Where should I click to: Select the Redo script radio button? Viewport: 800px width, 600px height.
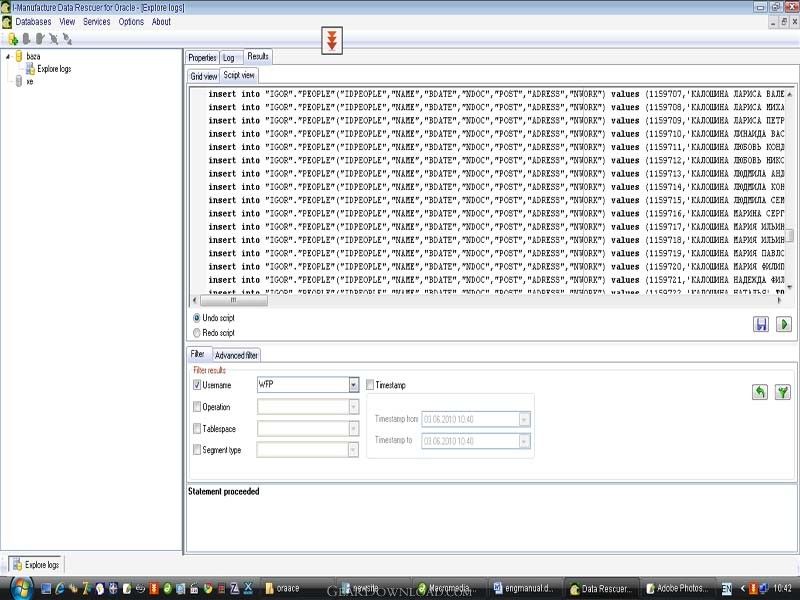196,333
